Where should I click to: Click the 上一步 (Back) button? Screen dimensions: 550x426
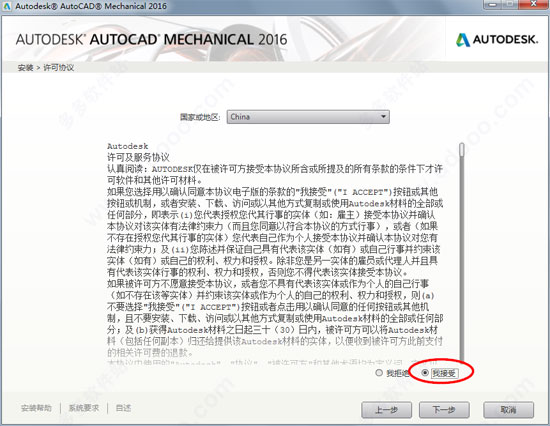[x=386, y=410]
